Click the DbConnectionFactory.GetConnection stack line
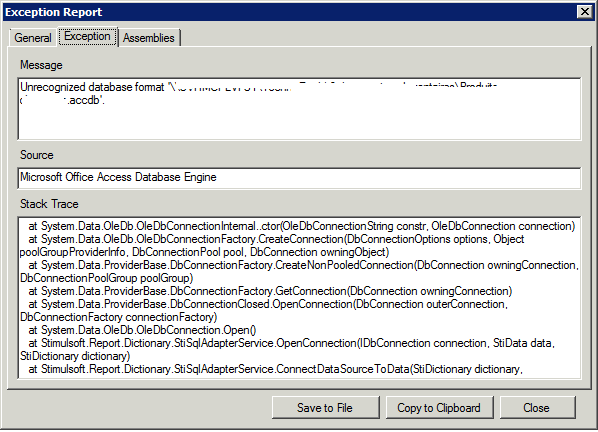The image size is (598, 432). (x=270, y=291)
